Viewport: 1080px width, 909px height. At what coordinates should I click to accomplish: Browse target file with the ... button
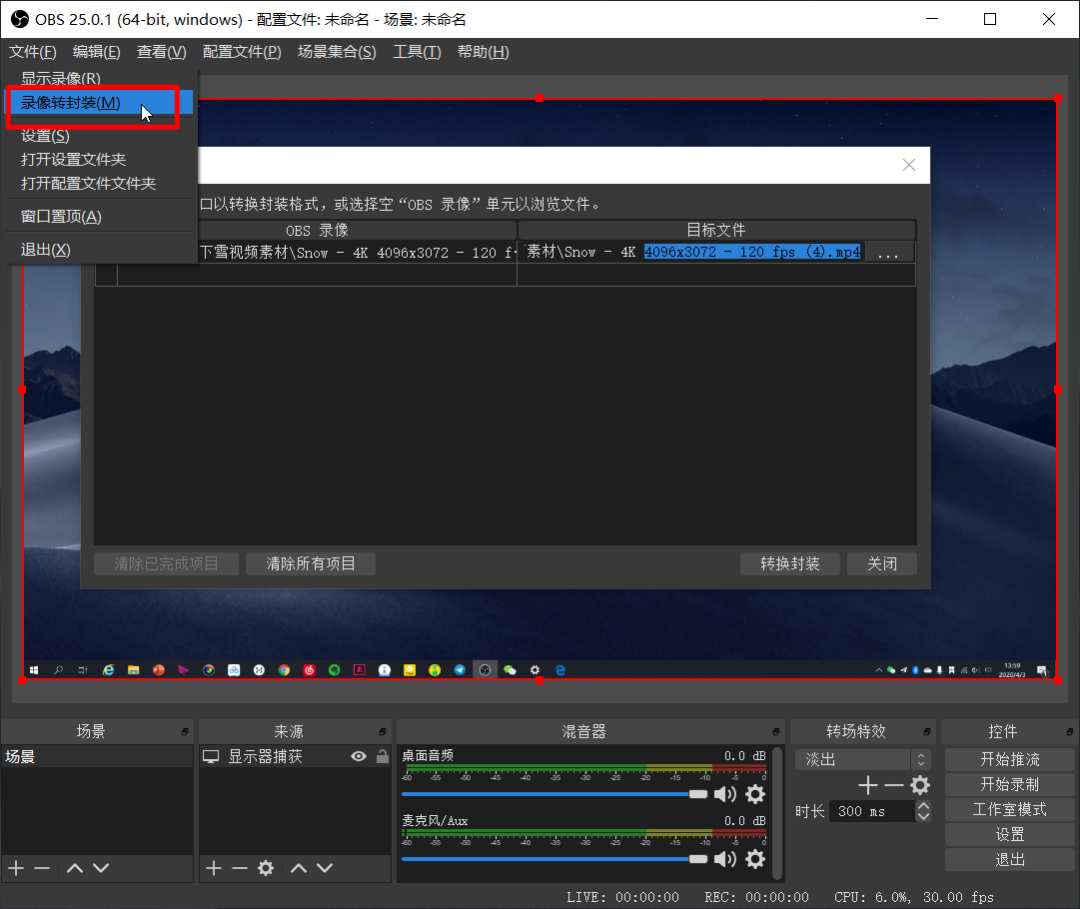[x=889, y=253]
